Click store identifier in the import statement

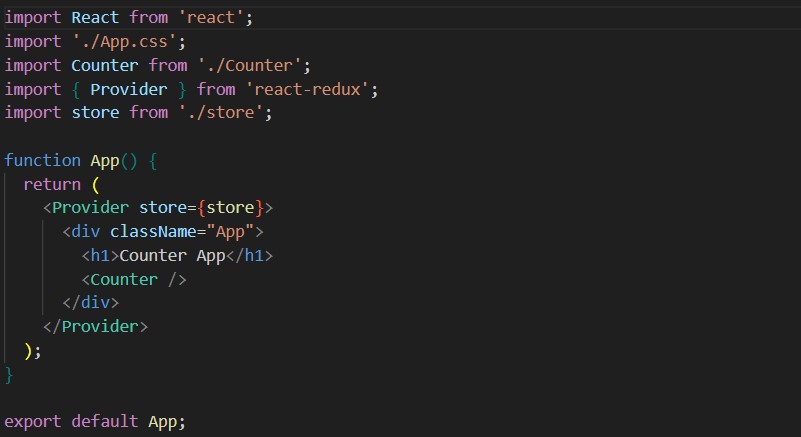(x=95, y=112)
